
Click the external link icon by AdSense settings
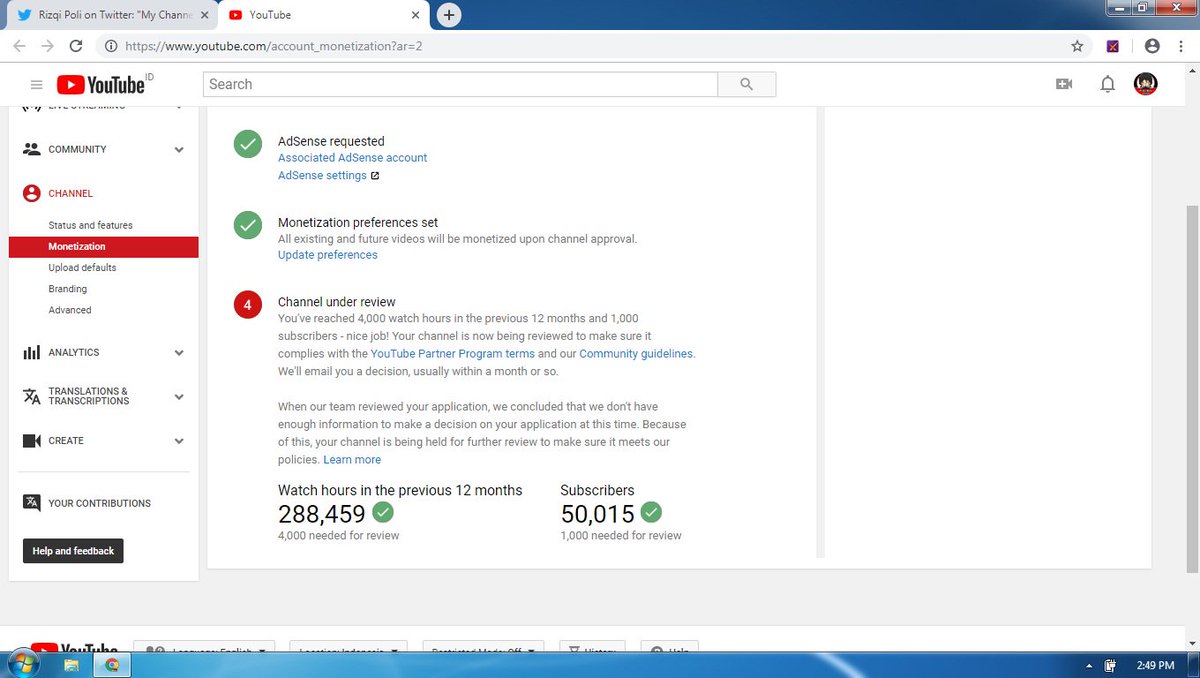tap(375, 176)
